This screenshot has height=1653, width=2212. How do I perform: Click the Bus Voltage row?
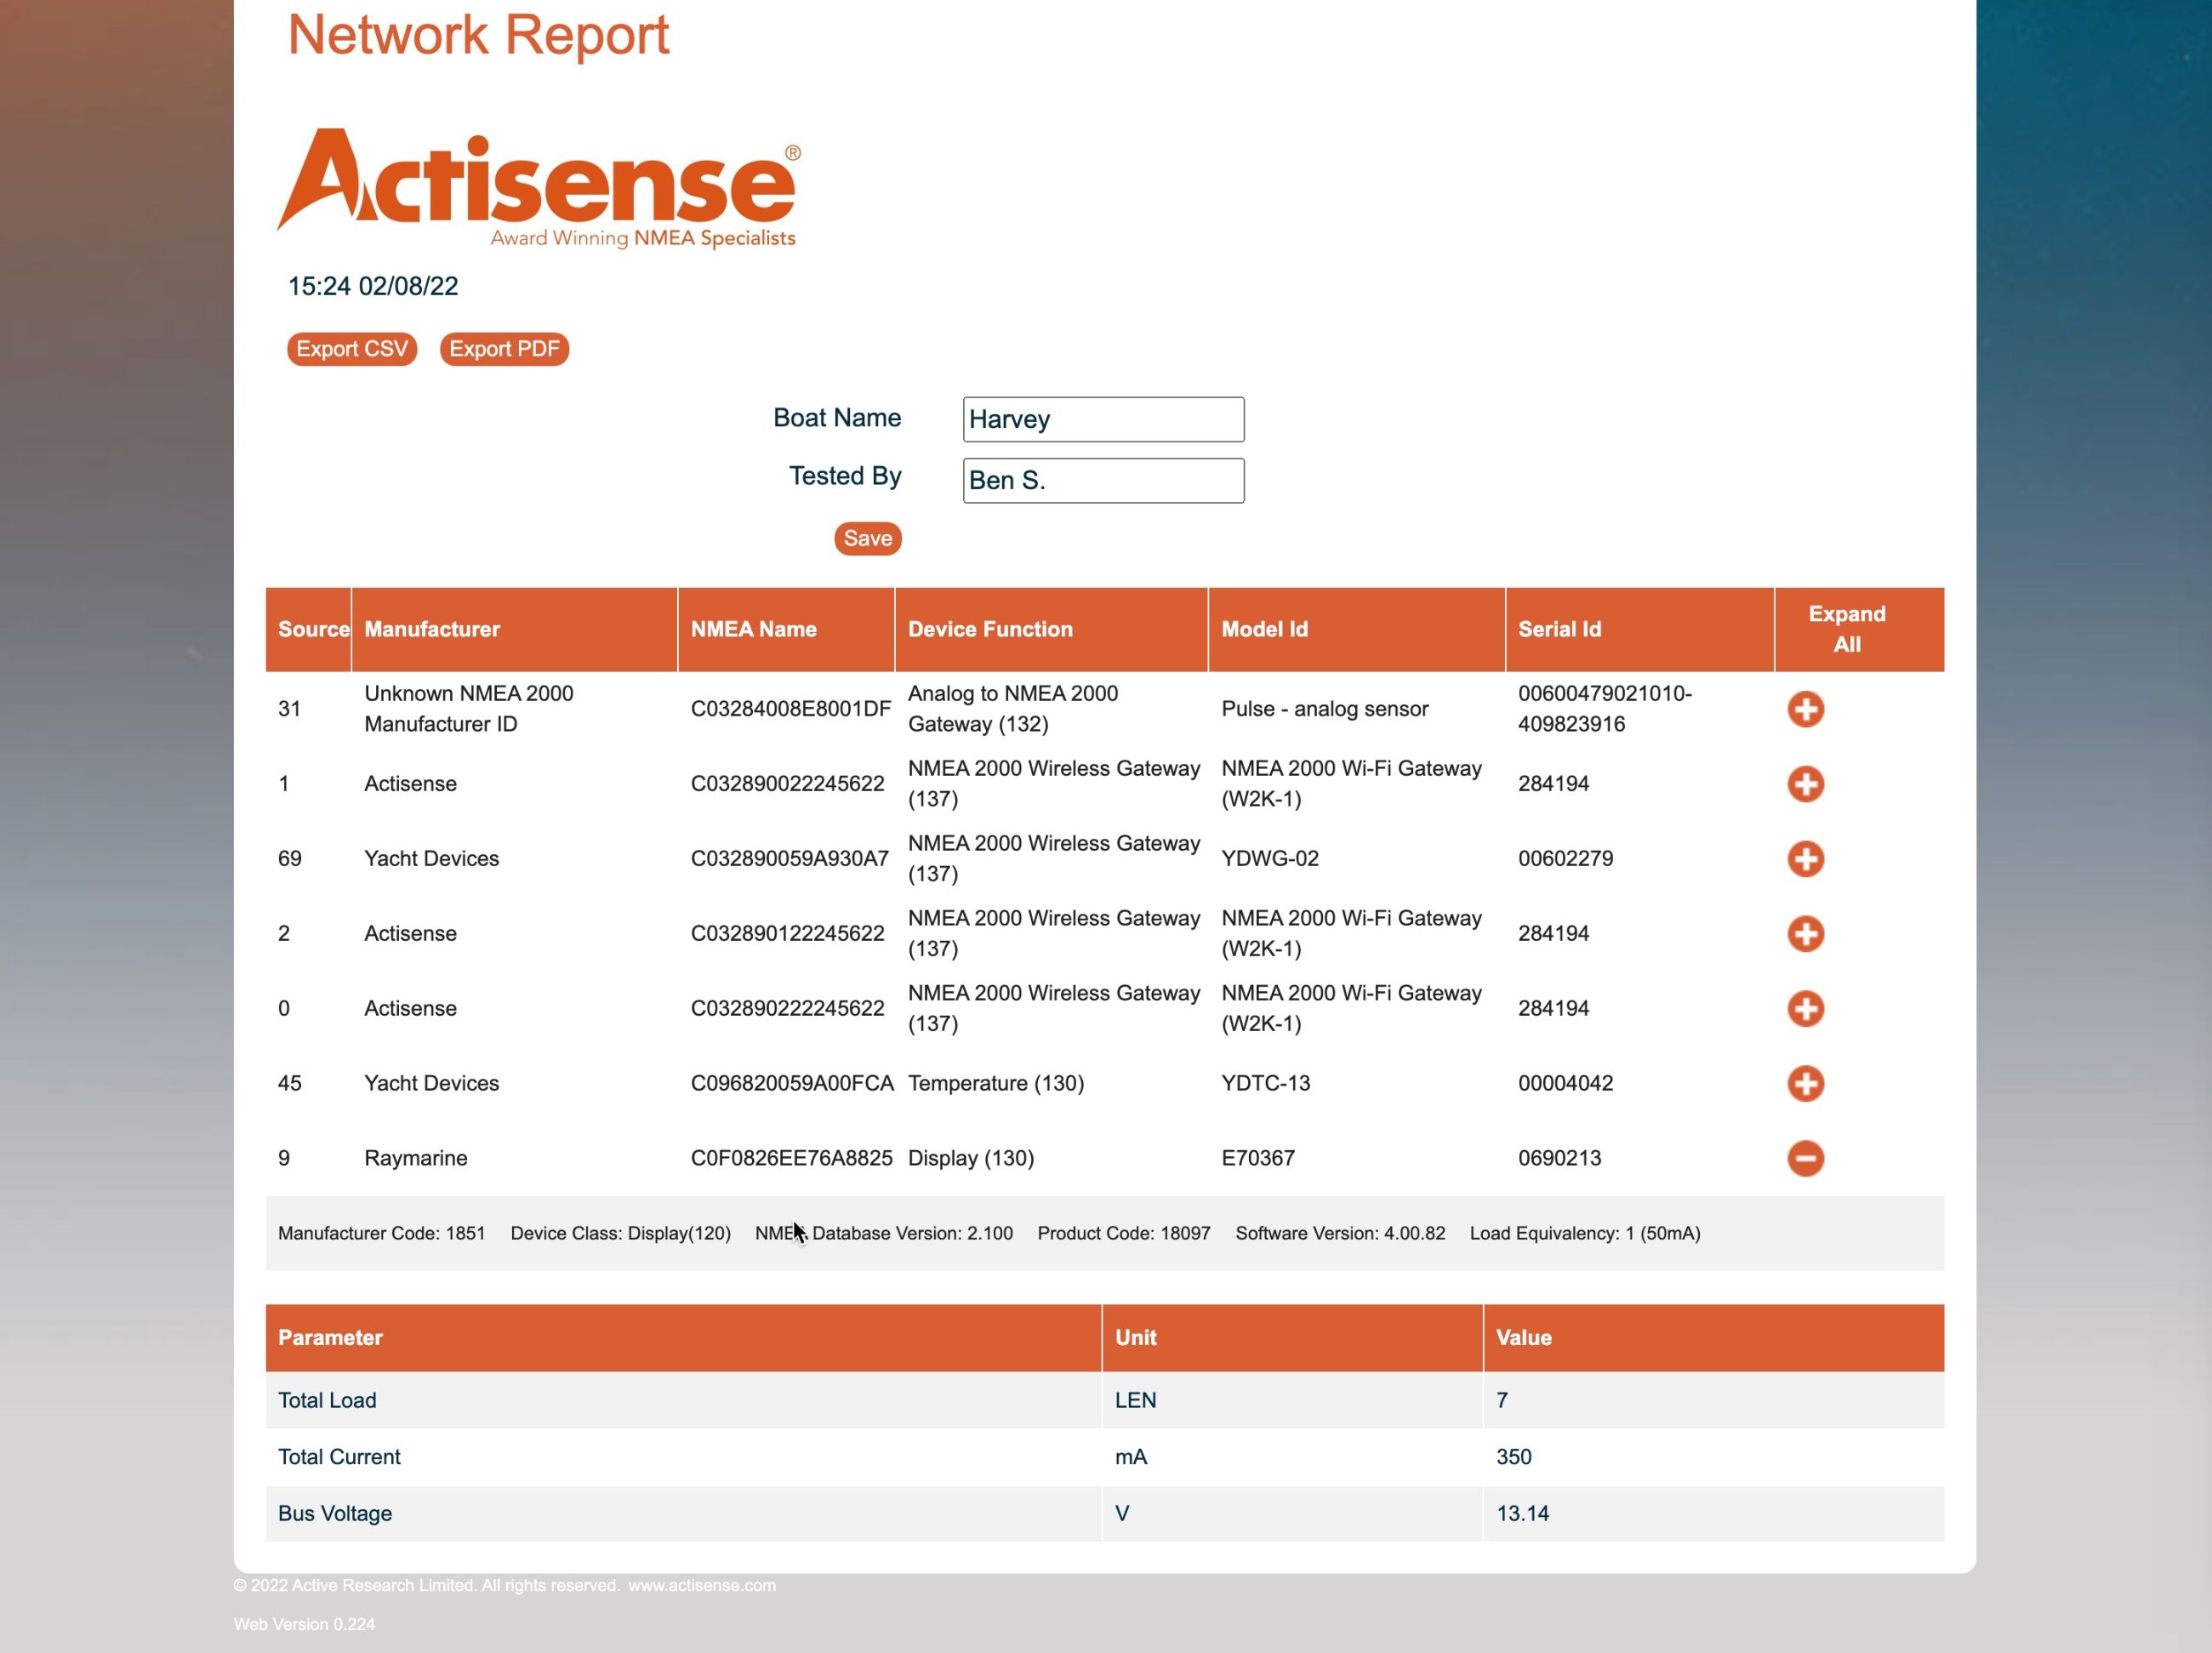pos(1104,1513)
